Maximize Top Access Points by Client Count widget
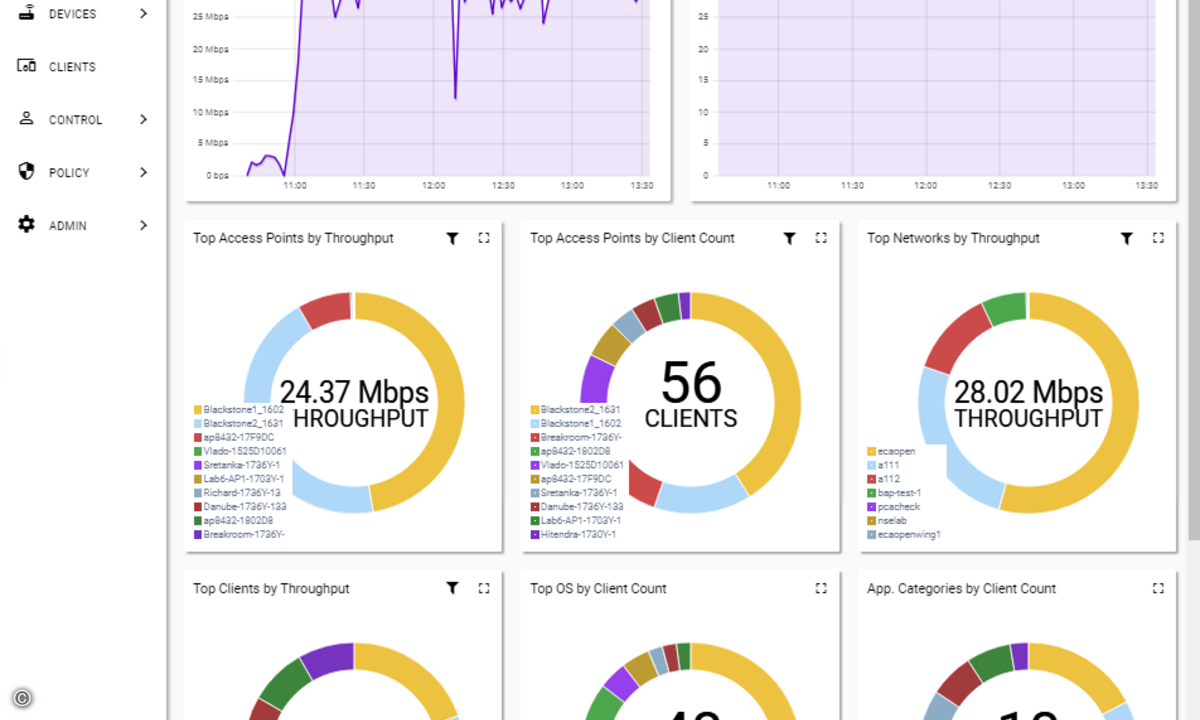 click(821, 238)
